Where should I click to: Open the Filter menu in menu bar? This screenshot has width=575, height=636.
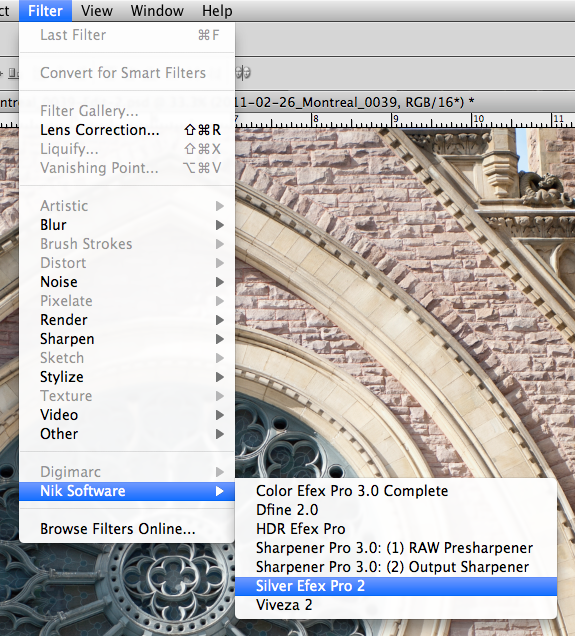(45, 11)
